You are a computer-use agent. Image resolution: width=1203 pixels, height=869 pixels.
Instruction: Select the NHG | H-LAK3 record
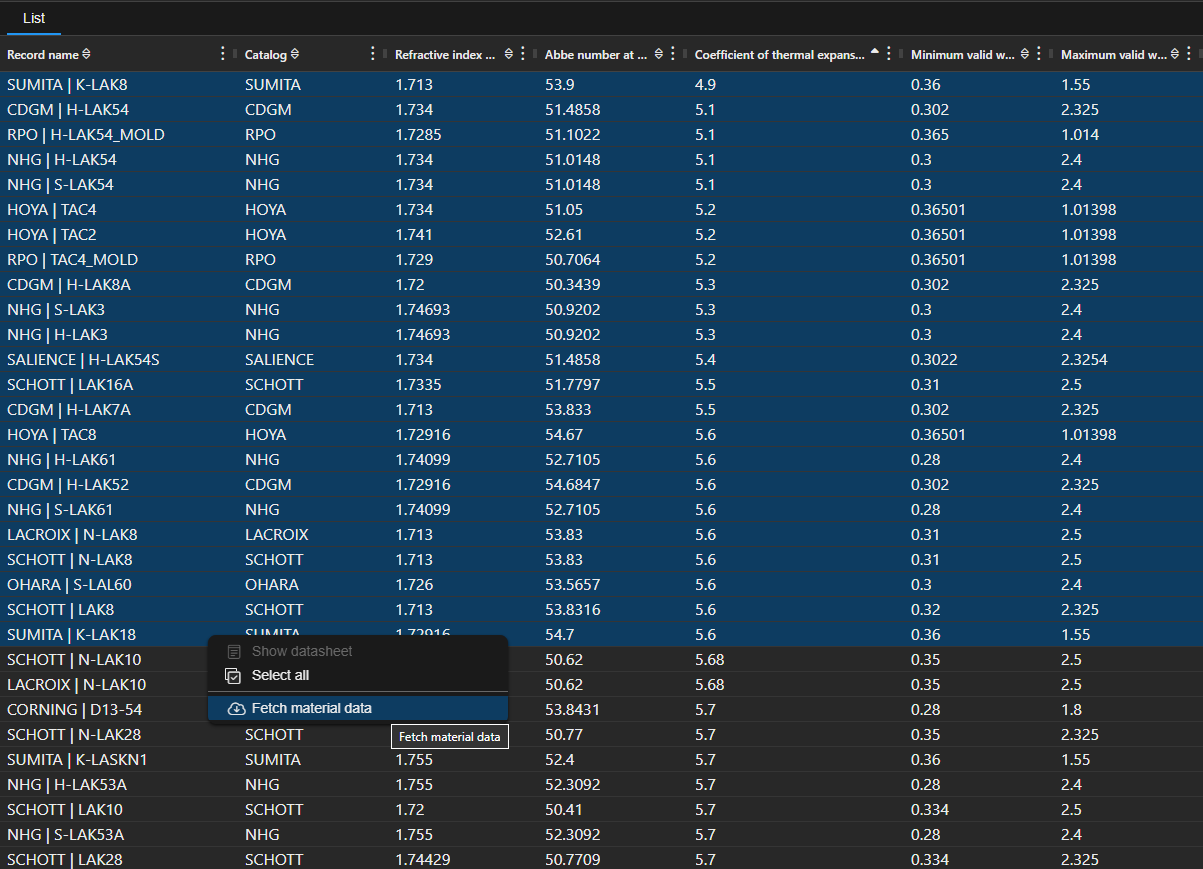(x=601, y=334)
